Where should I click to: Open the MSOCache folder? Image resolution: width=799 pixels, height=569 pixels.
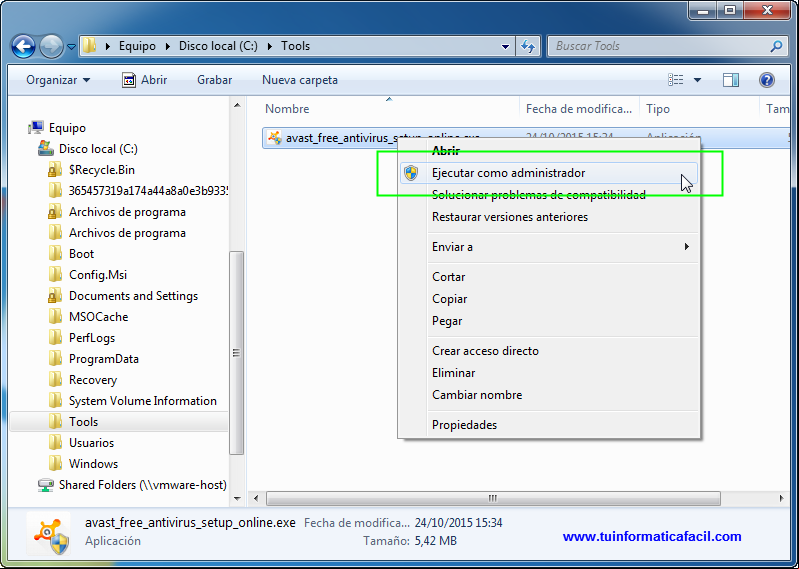(98, 317)
